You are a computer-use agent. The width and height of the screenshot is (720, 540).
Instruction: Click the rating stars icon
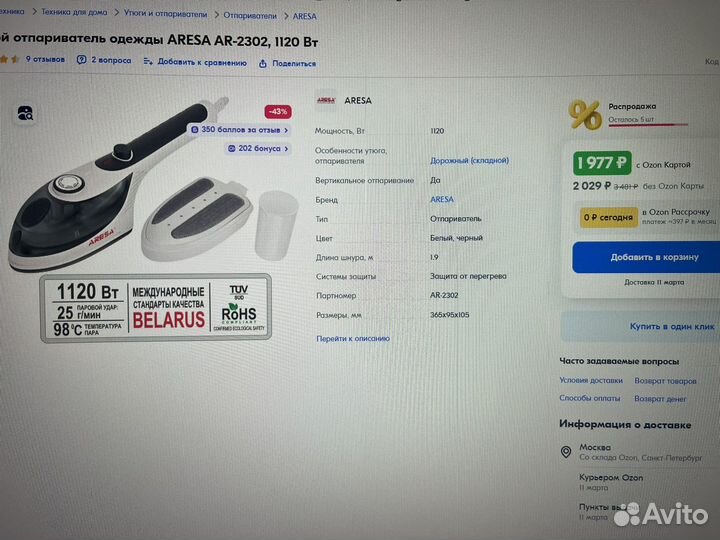pos(9,59)
